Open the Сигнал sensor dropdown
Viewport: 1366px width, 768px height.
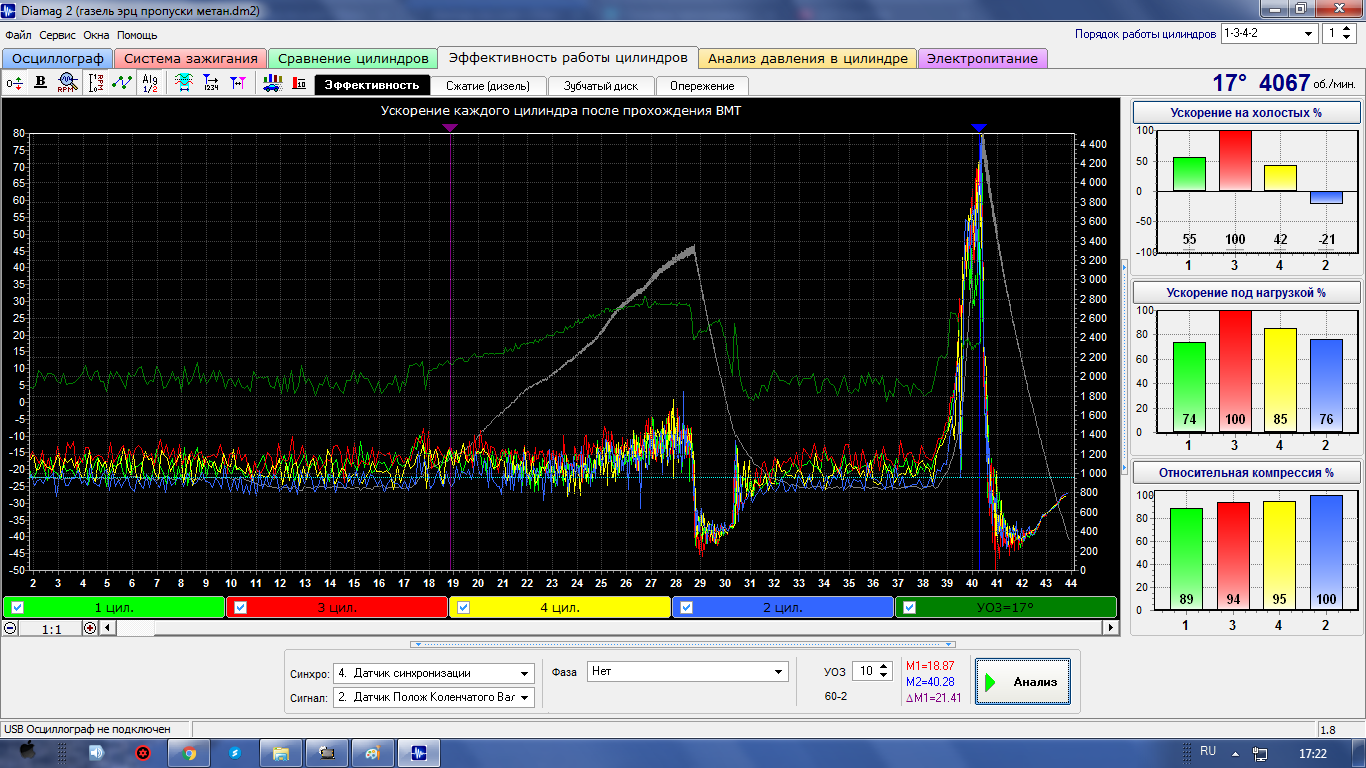click(x=525, y=697)
